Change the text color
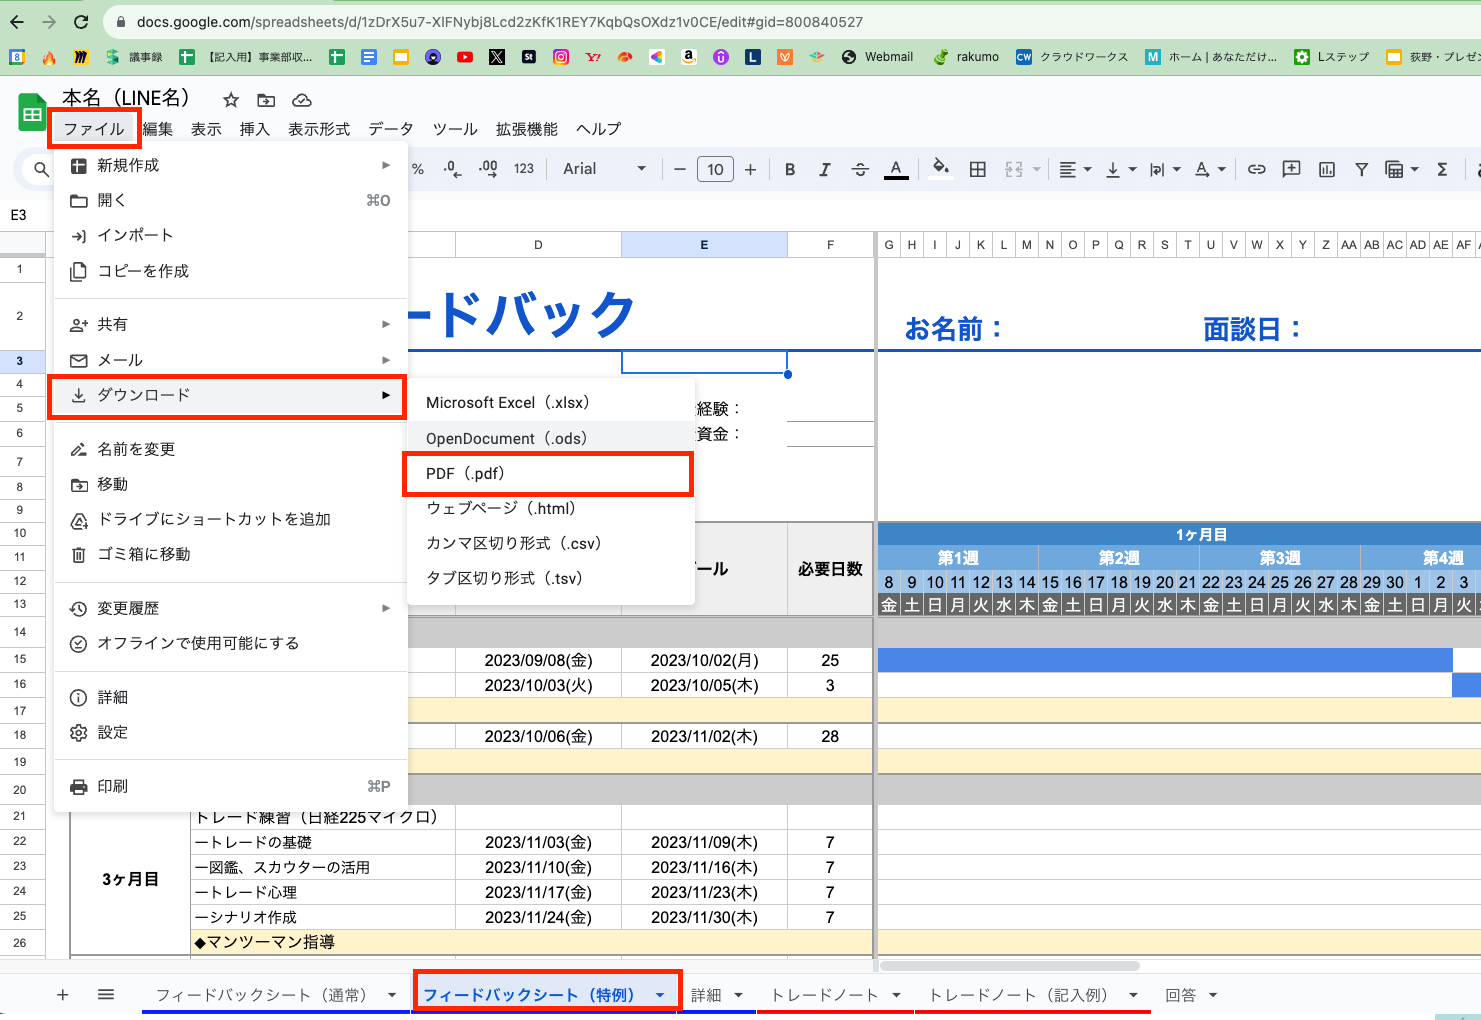 tap(896, 169)
